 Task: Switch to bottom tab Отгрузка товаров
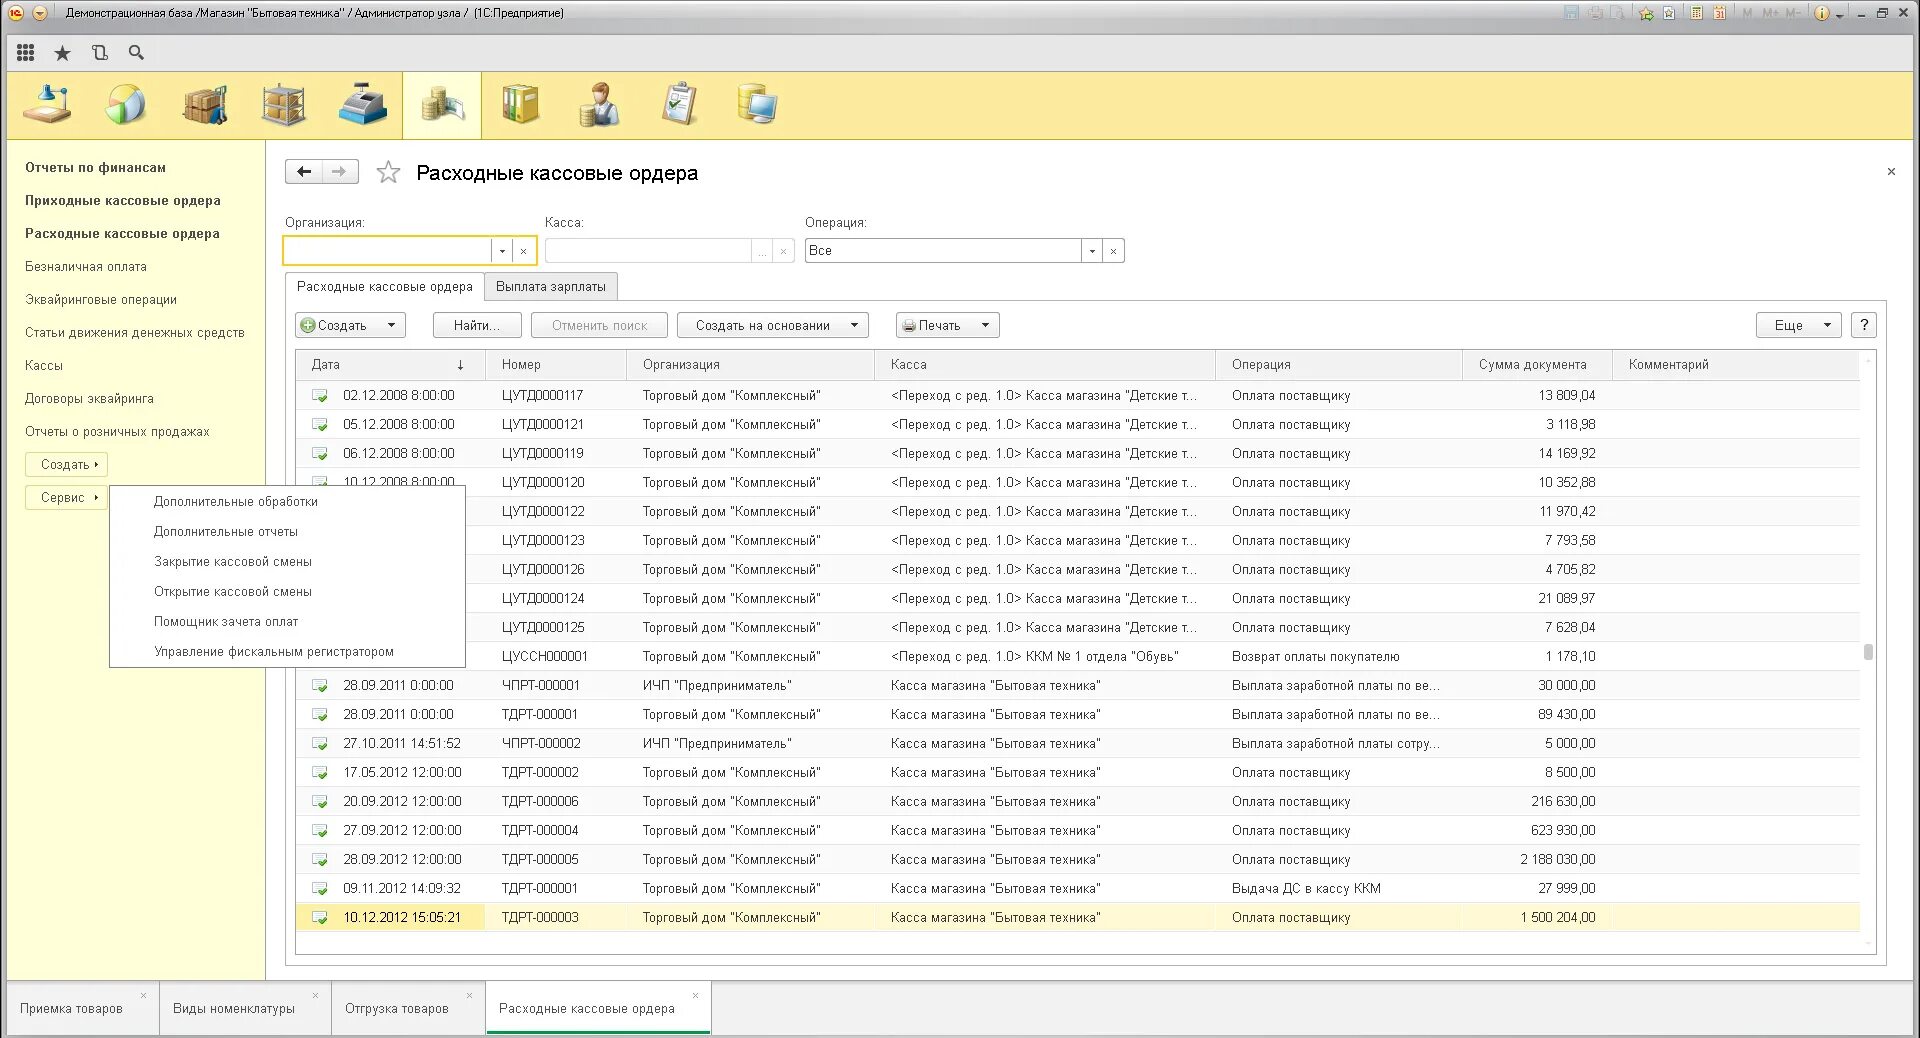click(x=397, y=1009)
